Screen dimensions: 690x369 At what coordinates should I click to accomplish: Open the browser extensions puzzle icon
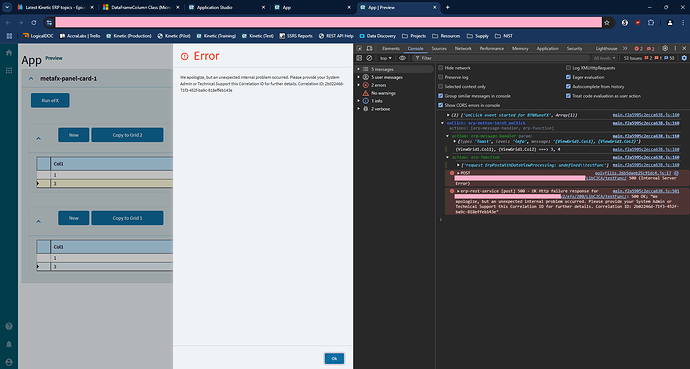[x=651, y=22]
